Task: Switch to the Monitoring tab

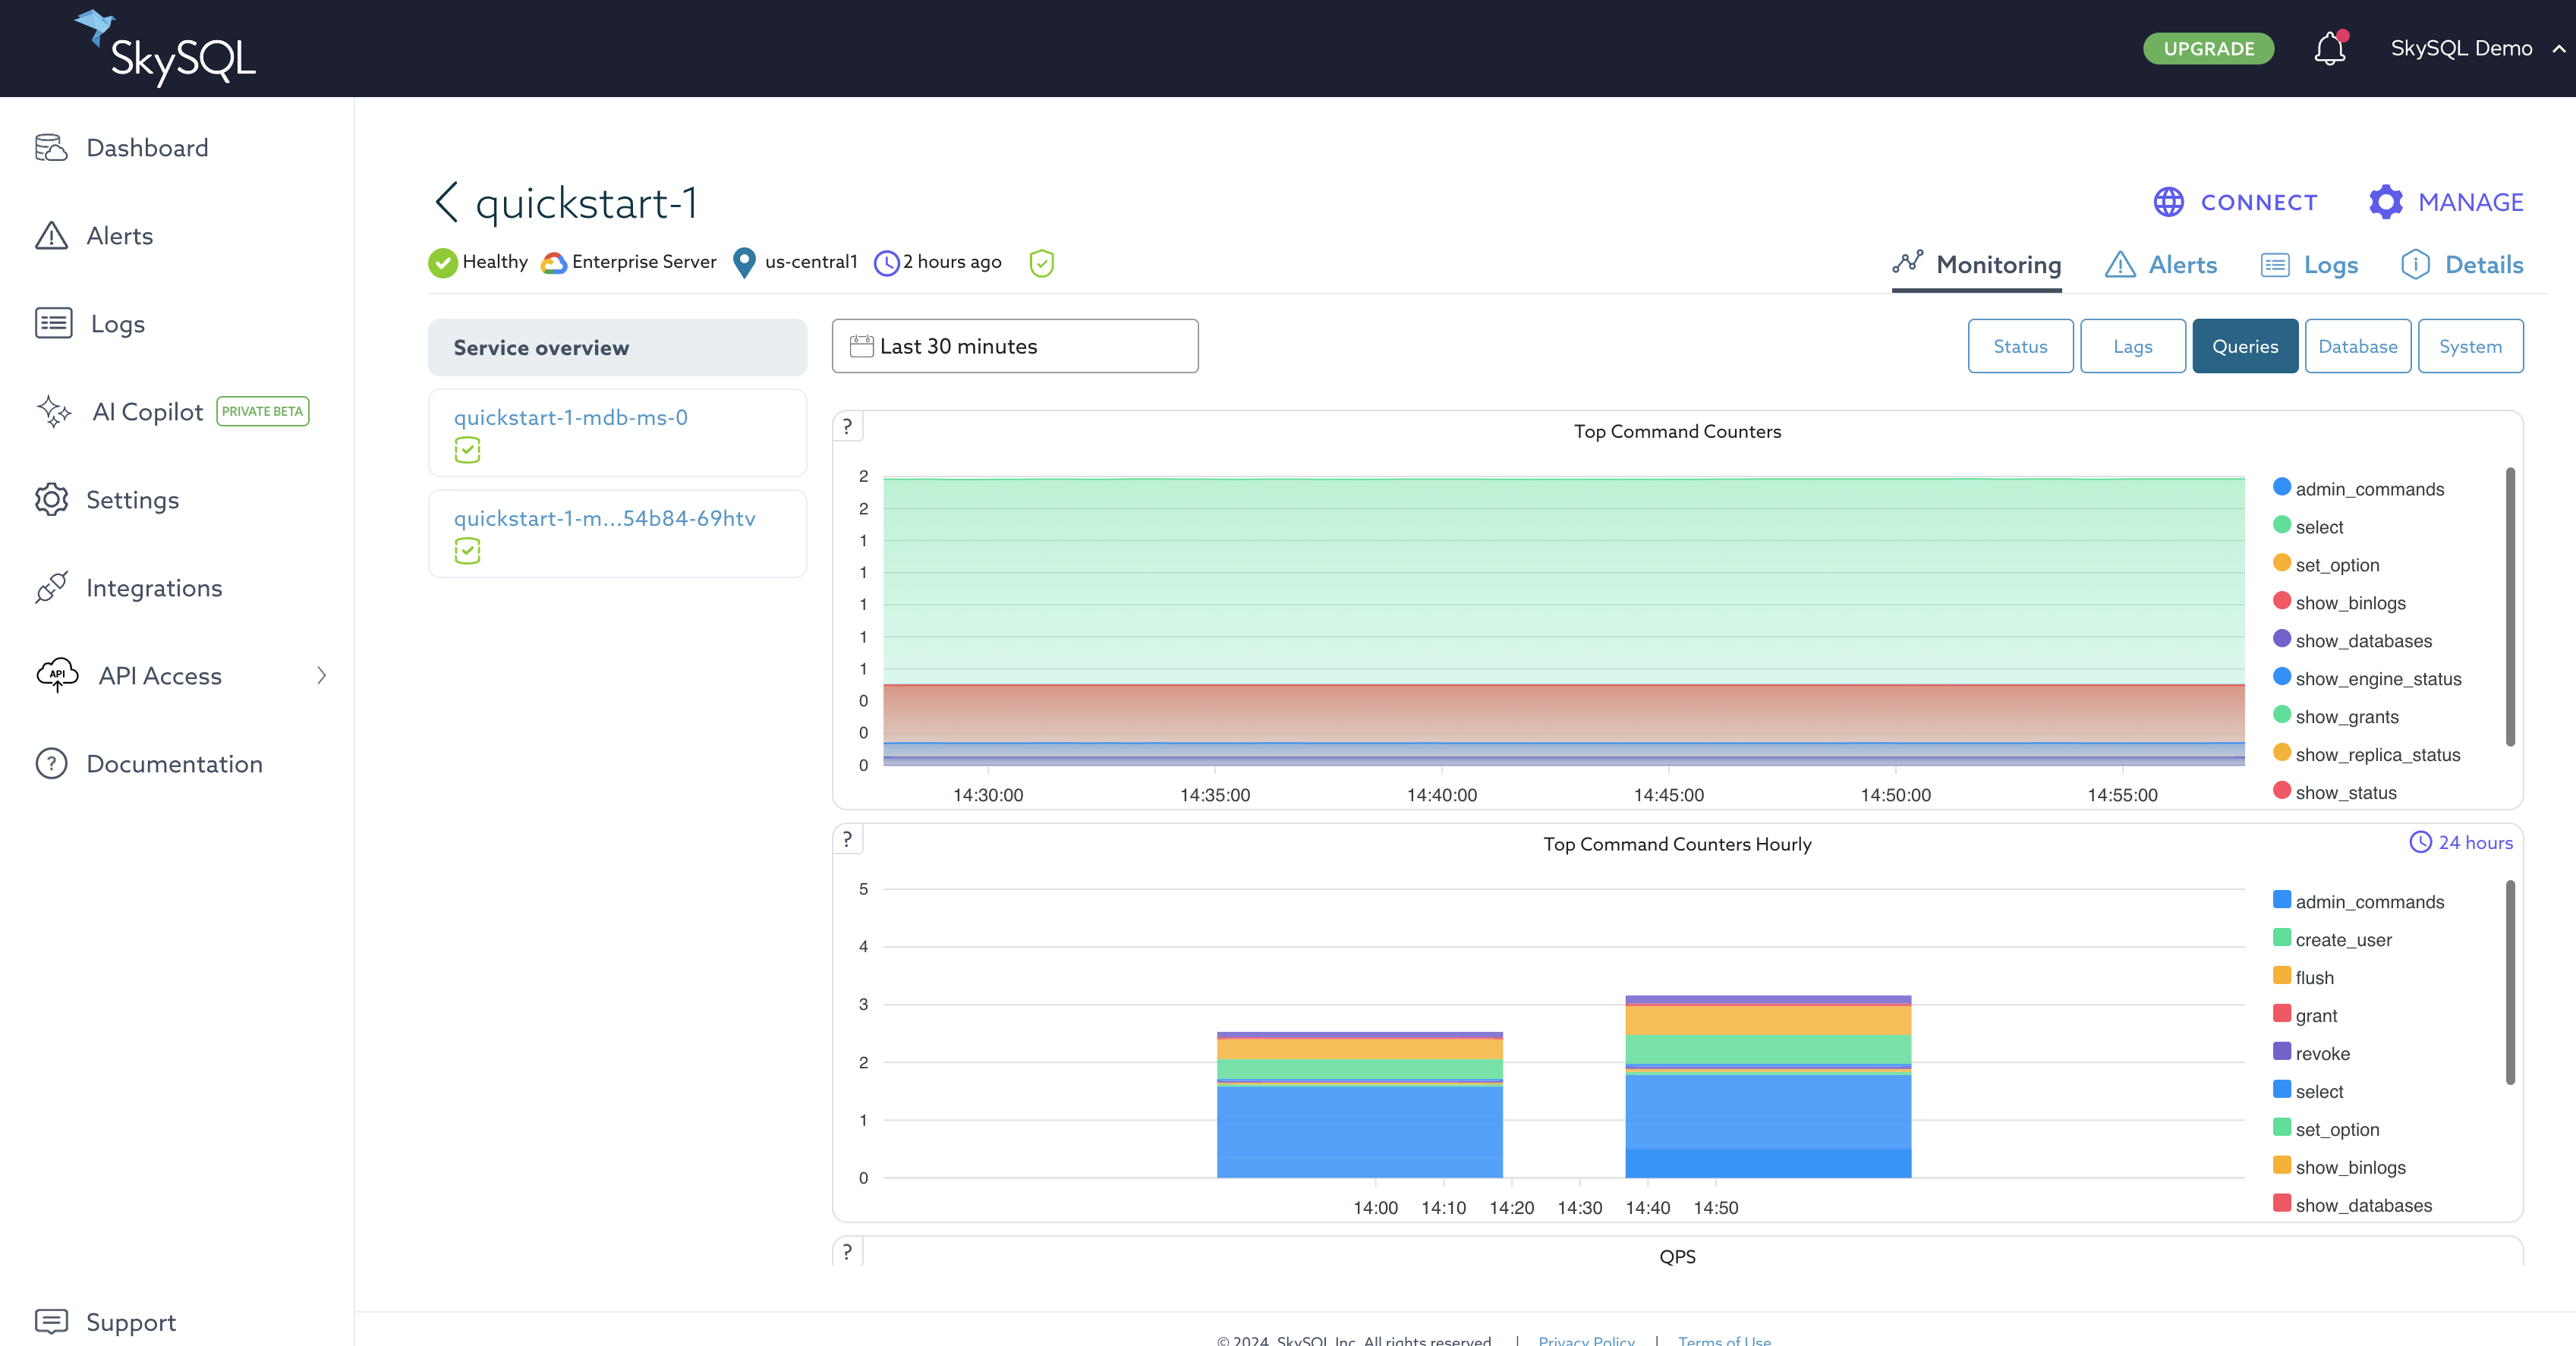Action: pyautogui.click(x=1976, y=265)
